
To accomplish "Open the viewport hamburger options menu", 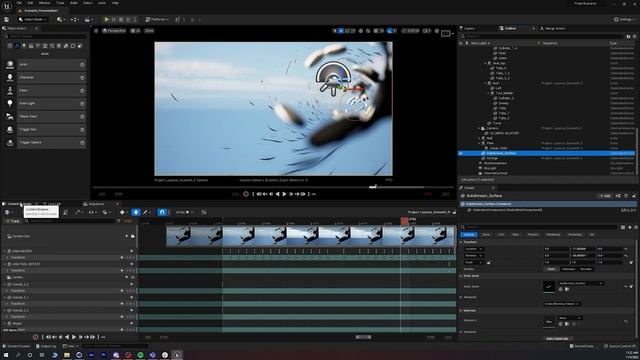I will pos(96,31).
